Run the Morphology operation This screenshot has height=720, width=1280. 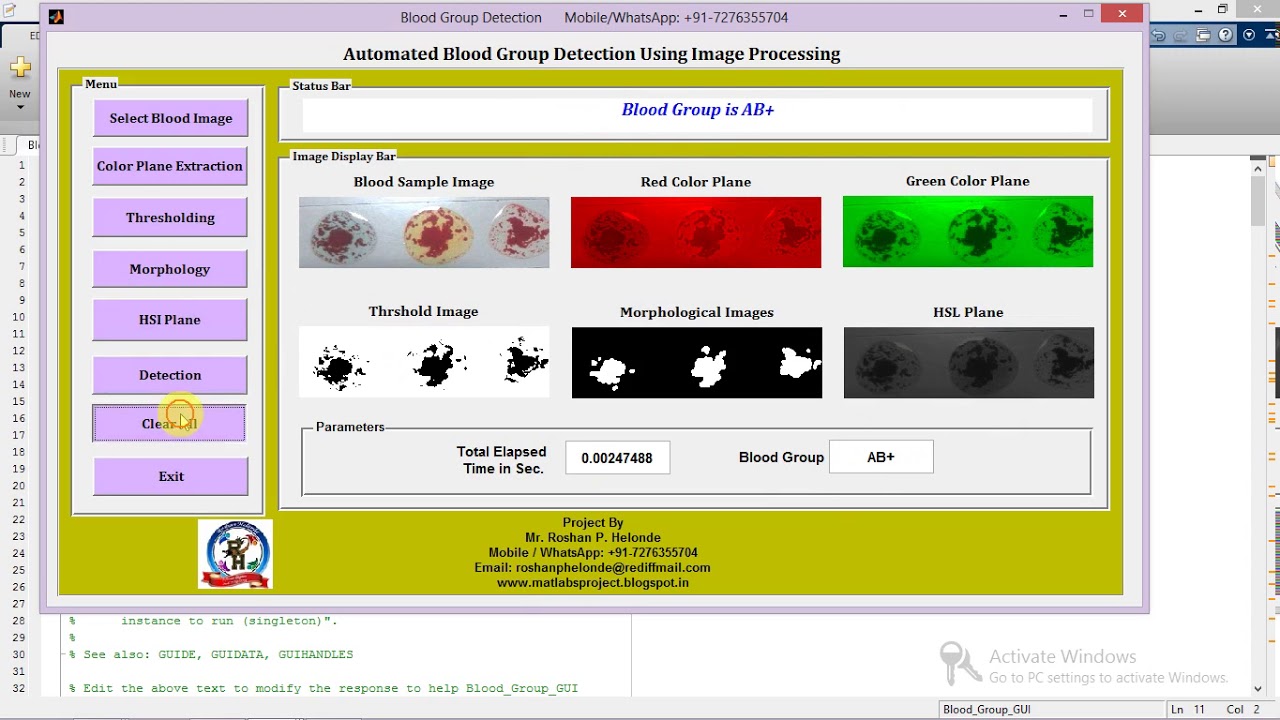[x=170, y=269]
